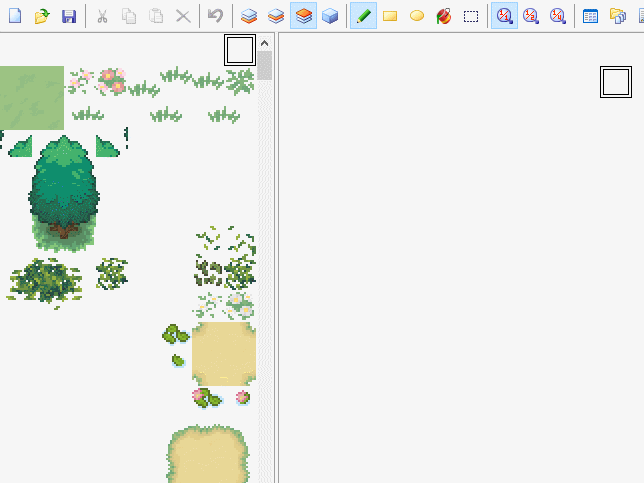Viewport: 644px width, 483px height.
Task: Select the Ellipse drawing tool
Action: click(417, 16)
